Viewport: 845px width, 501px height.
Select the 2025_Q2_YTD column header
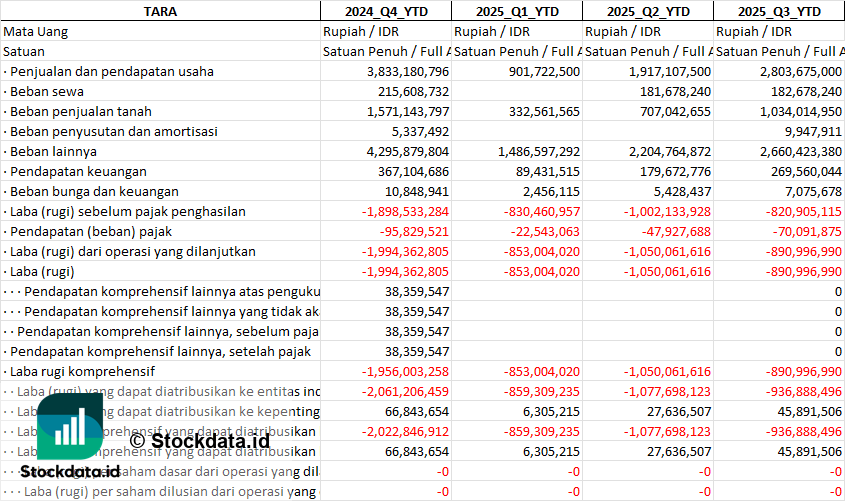point(648,11)
